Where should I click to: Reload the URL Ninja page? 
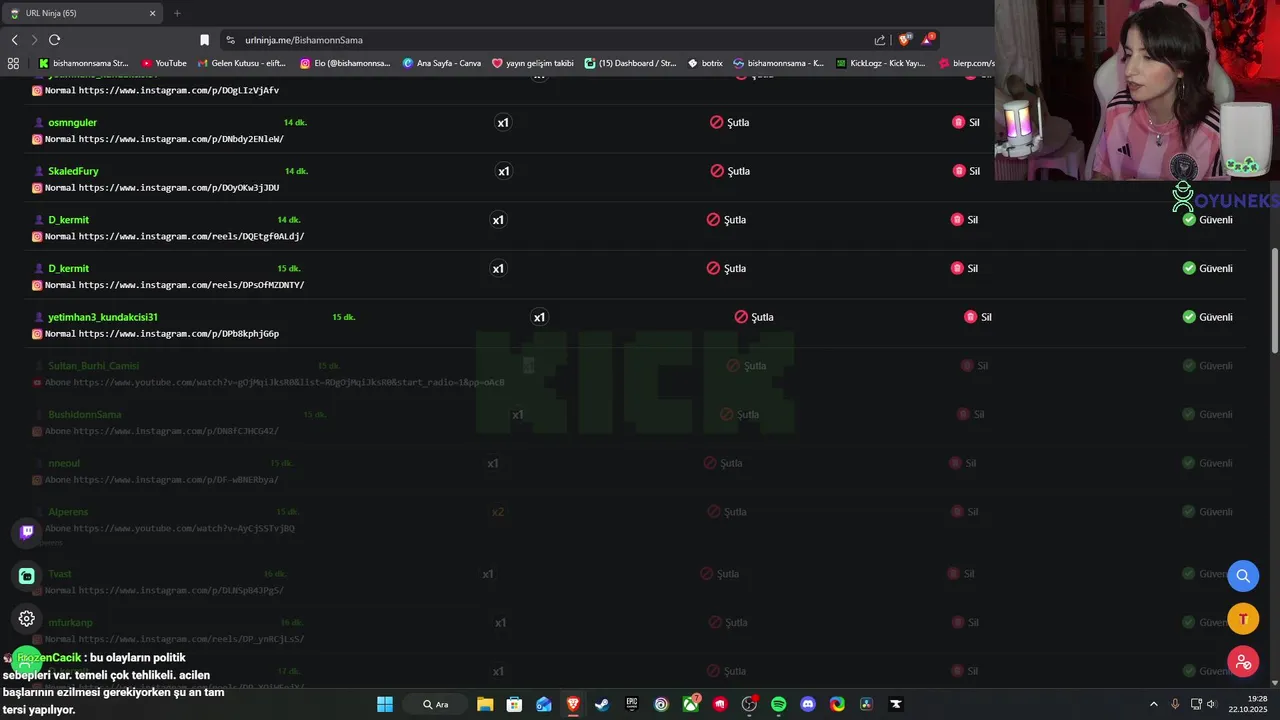[x=54, y=40]
